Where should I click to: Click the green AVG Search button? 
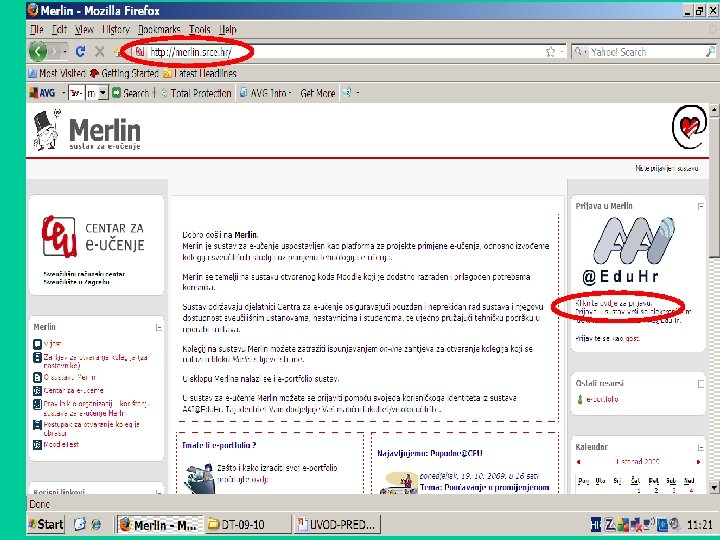tap(130, 93)
